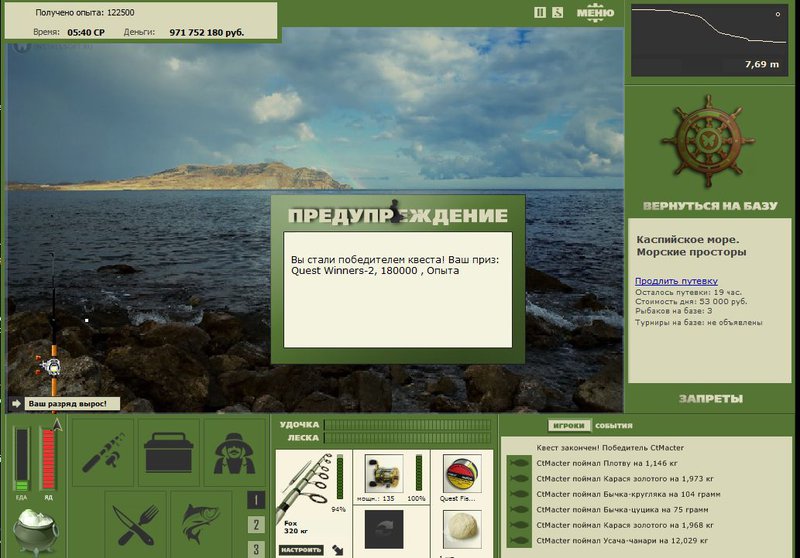800x558 pixels.
Task: Select the Quest Fis... fishing line spool
Action: [x=462, y=473]
